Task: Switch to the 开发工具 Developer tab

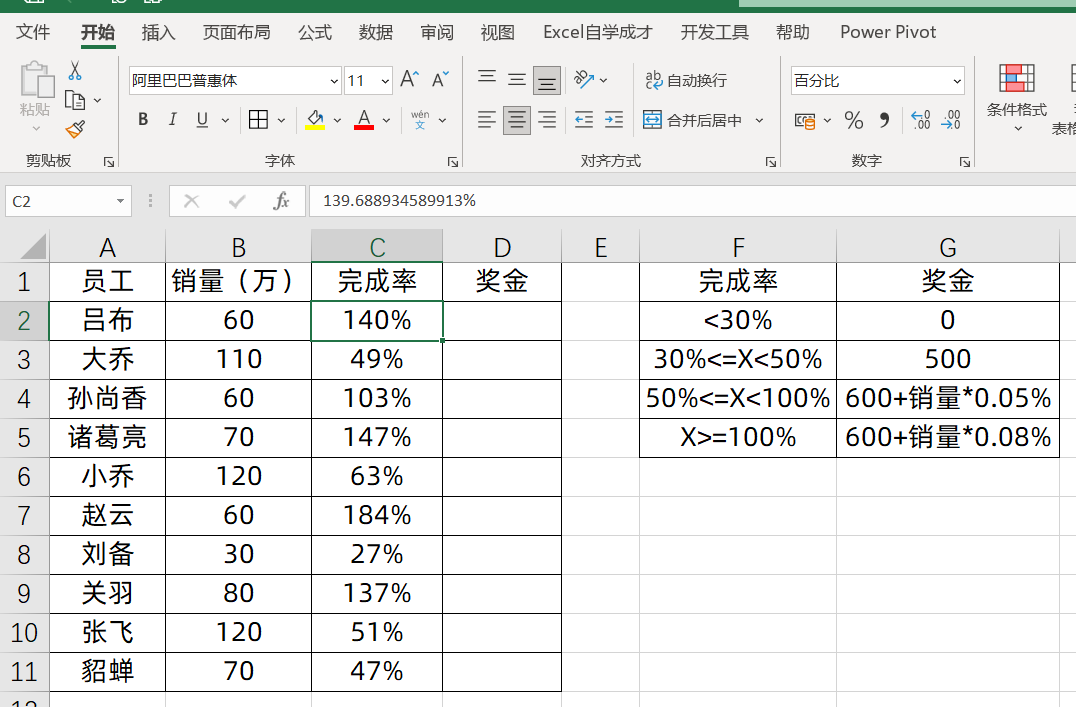Action: pos(714,32)
